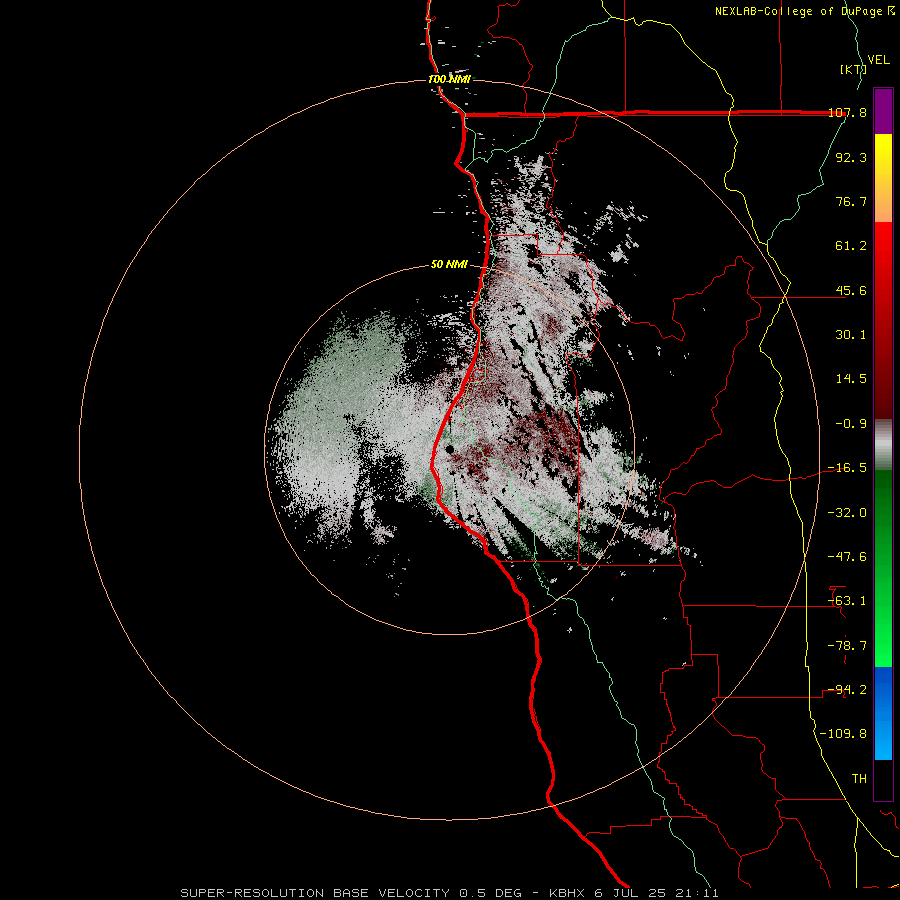Image resolution: width=900 pixels, height=900 pixels.
Task: Click the VEL legend title
Action: pos(878,59)
